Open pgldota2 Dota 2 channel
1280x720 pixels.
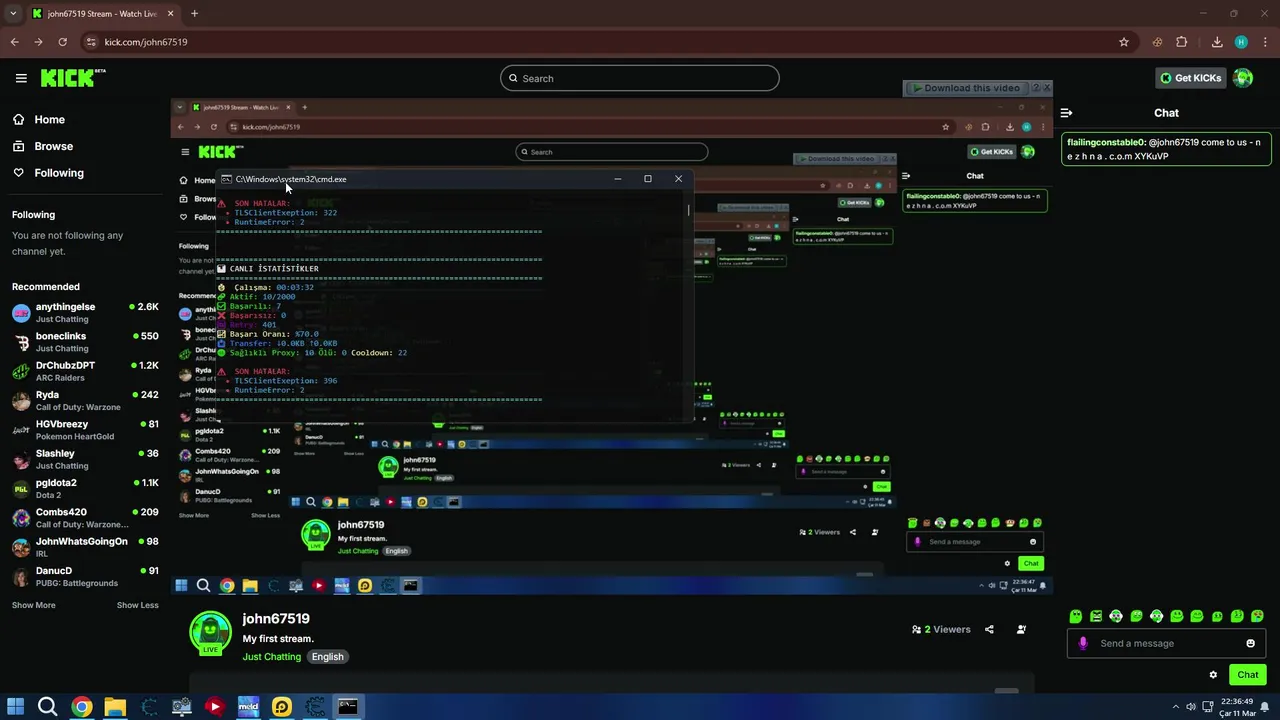pos(85,488)
